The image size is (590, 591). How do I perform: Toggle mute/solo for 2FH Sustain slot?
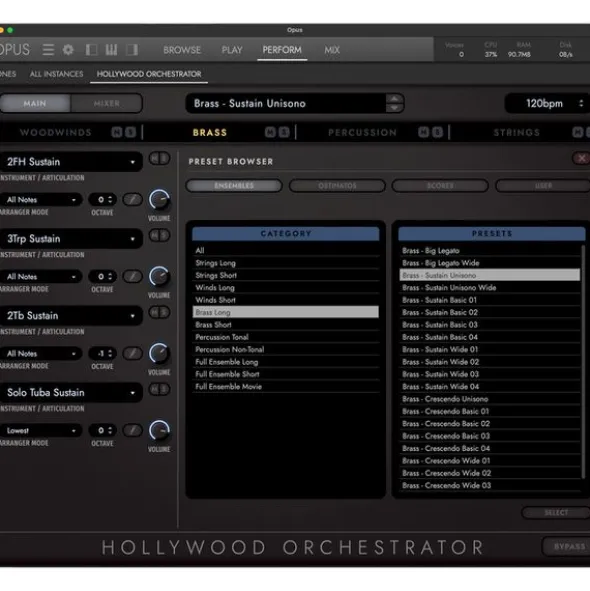[x=159, y=158]
